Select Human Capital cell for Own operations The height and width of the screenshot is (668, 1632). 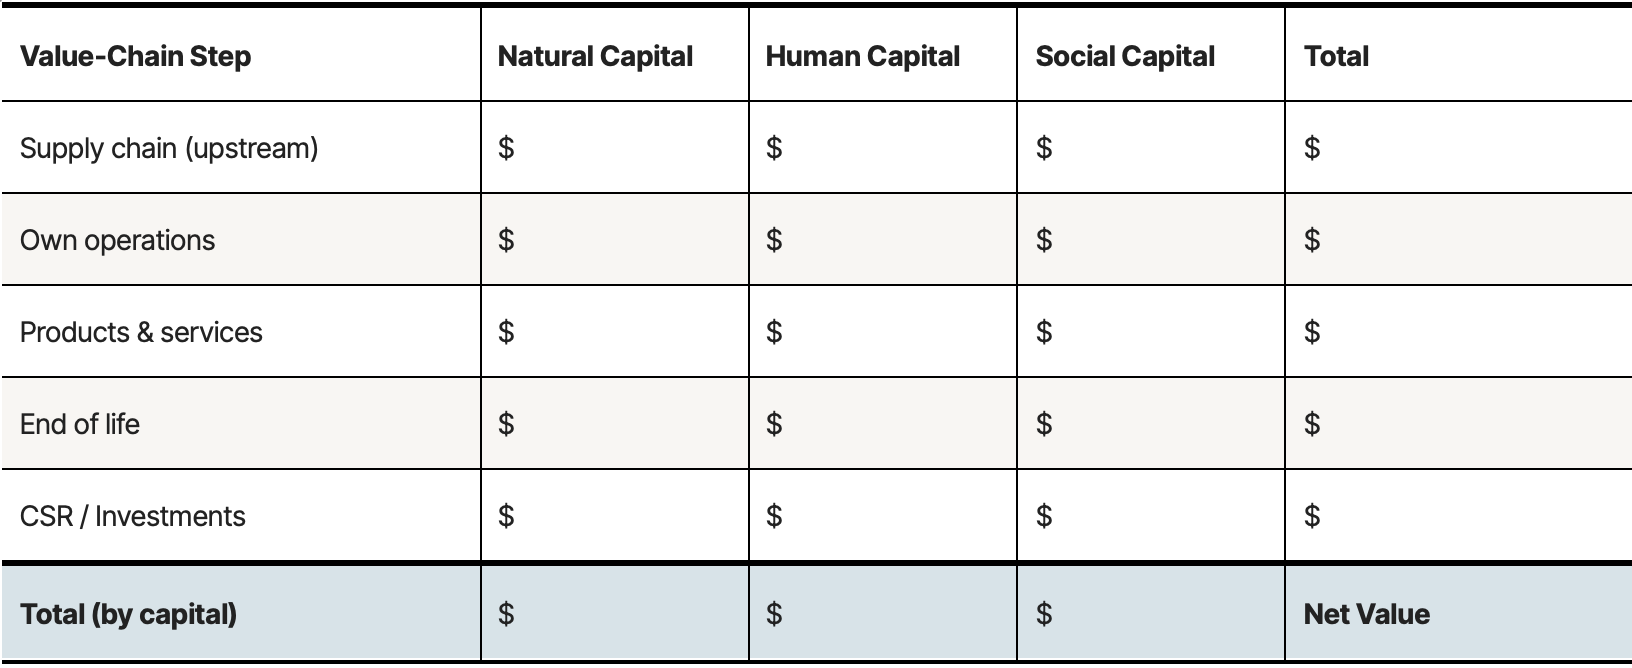882,240
